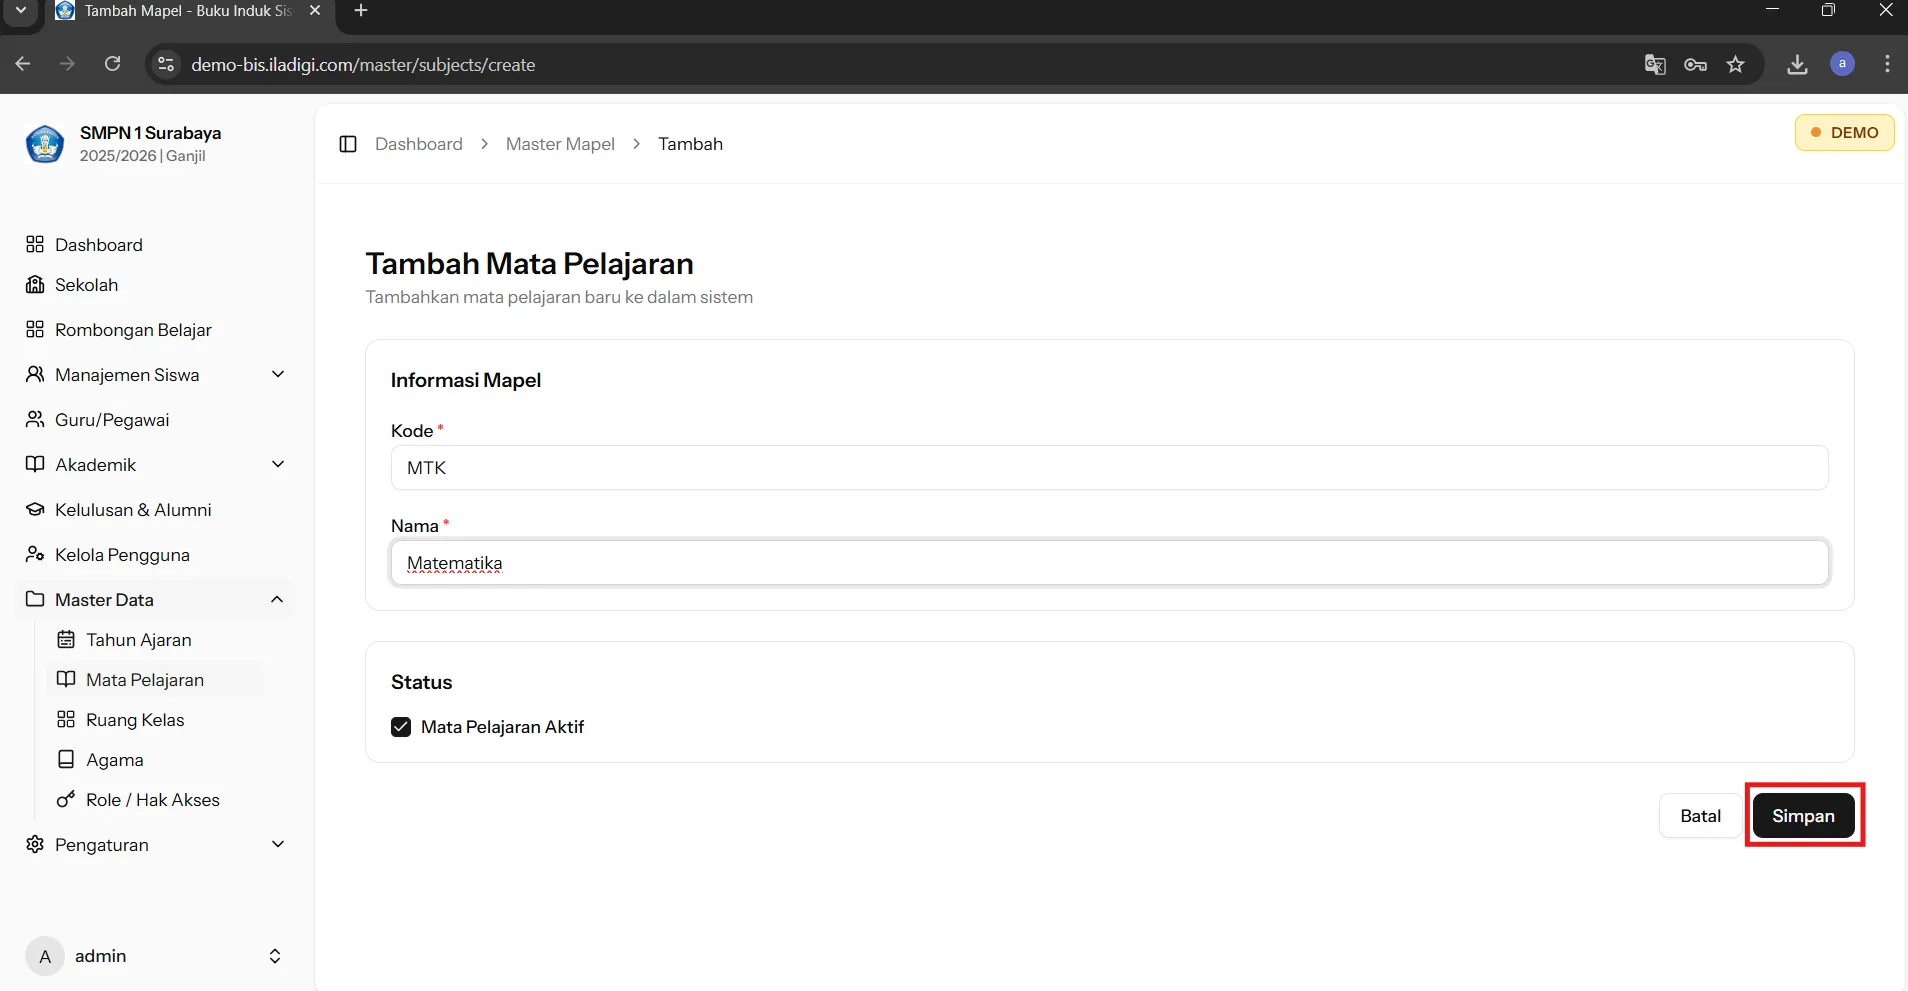Click the Sekolah building icon
1908x991 pixels.
35,284
